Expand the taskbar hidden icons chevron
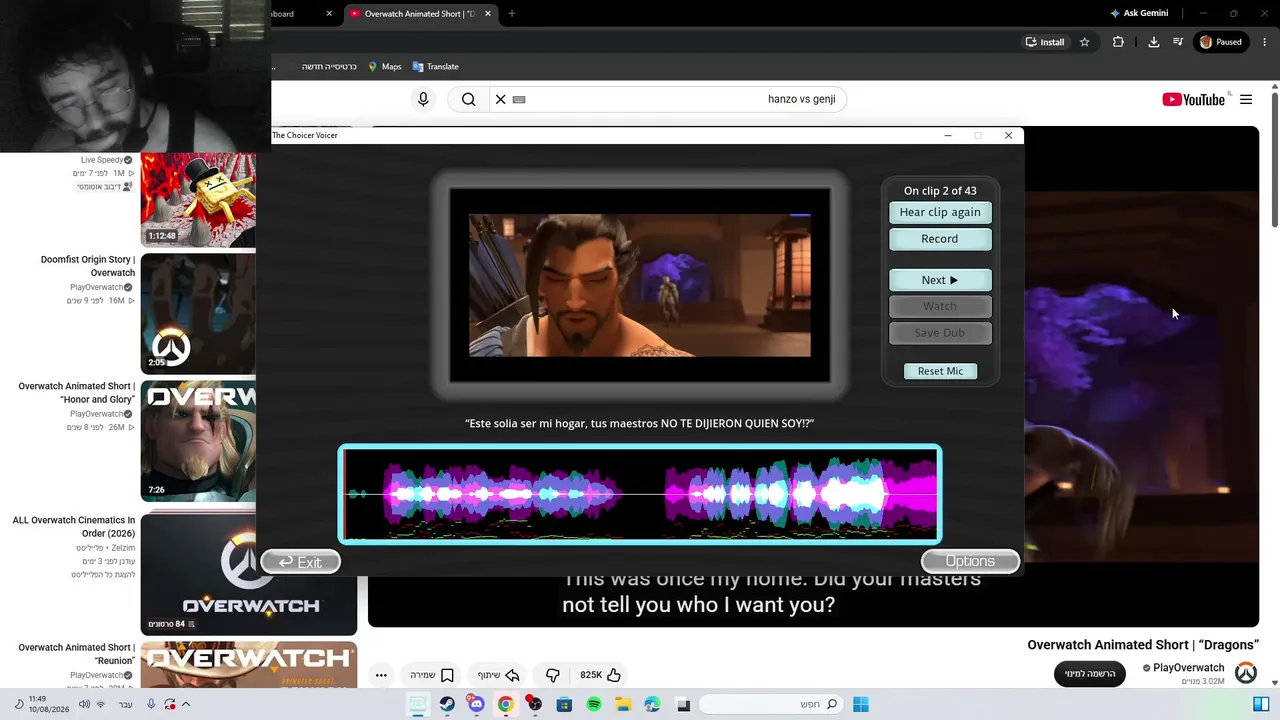1280x720 pixels. click(x=186, y=705)
